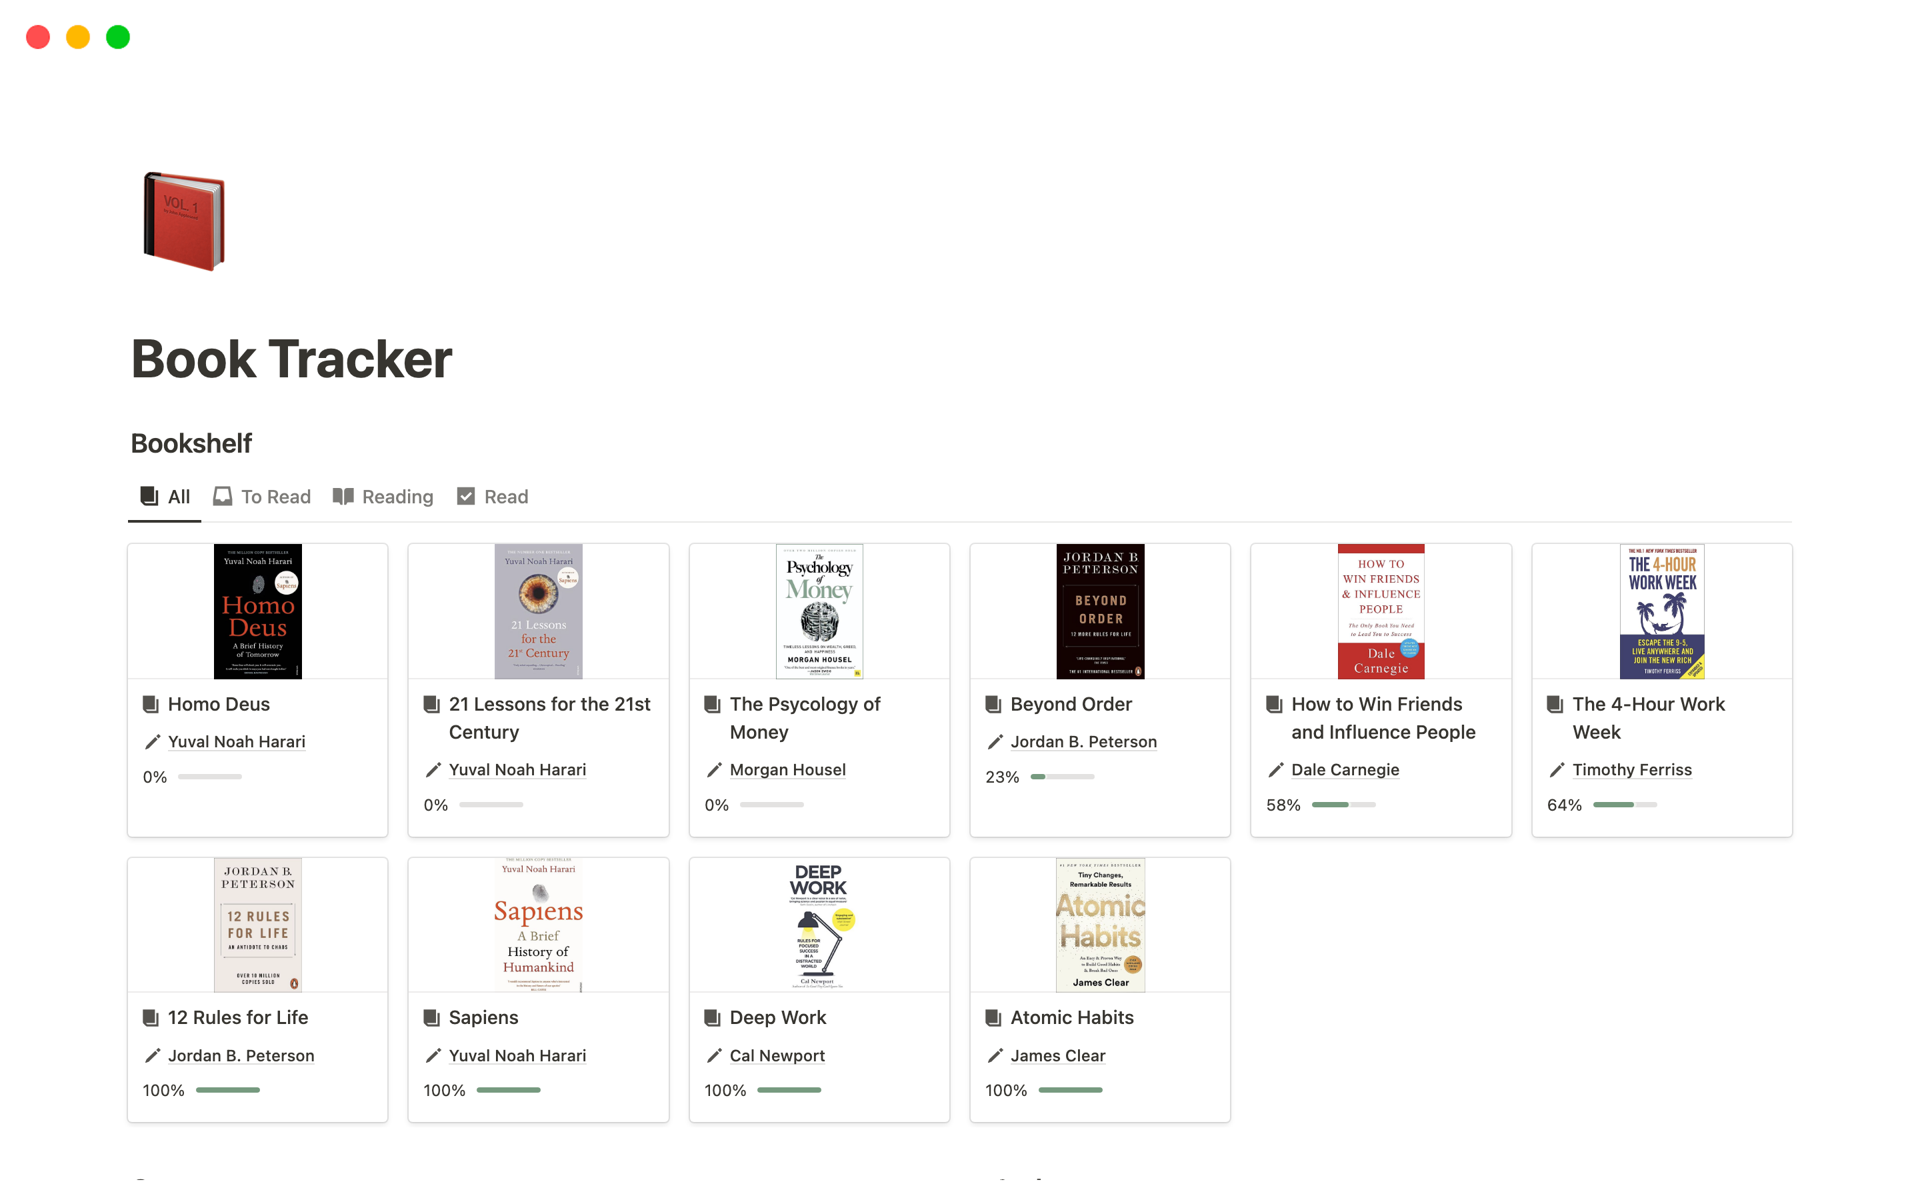Screen dimensions: 1920x1200
Task: Open the 12 Rules for Life title
Action: [238, 1018]
